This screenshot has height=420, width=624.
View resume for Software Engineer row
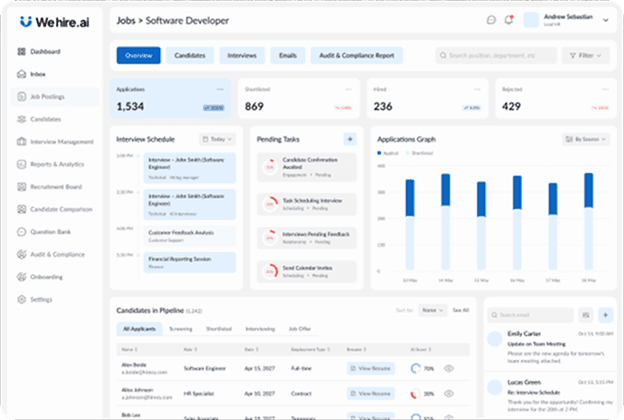point(371,368)
